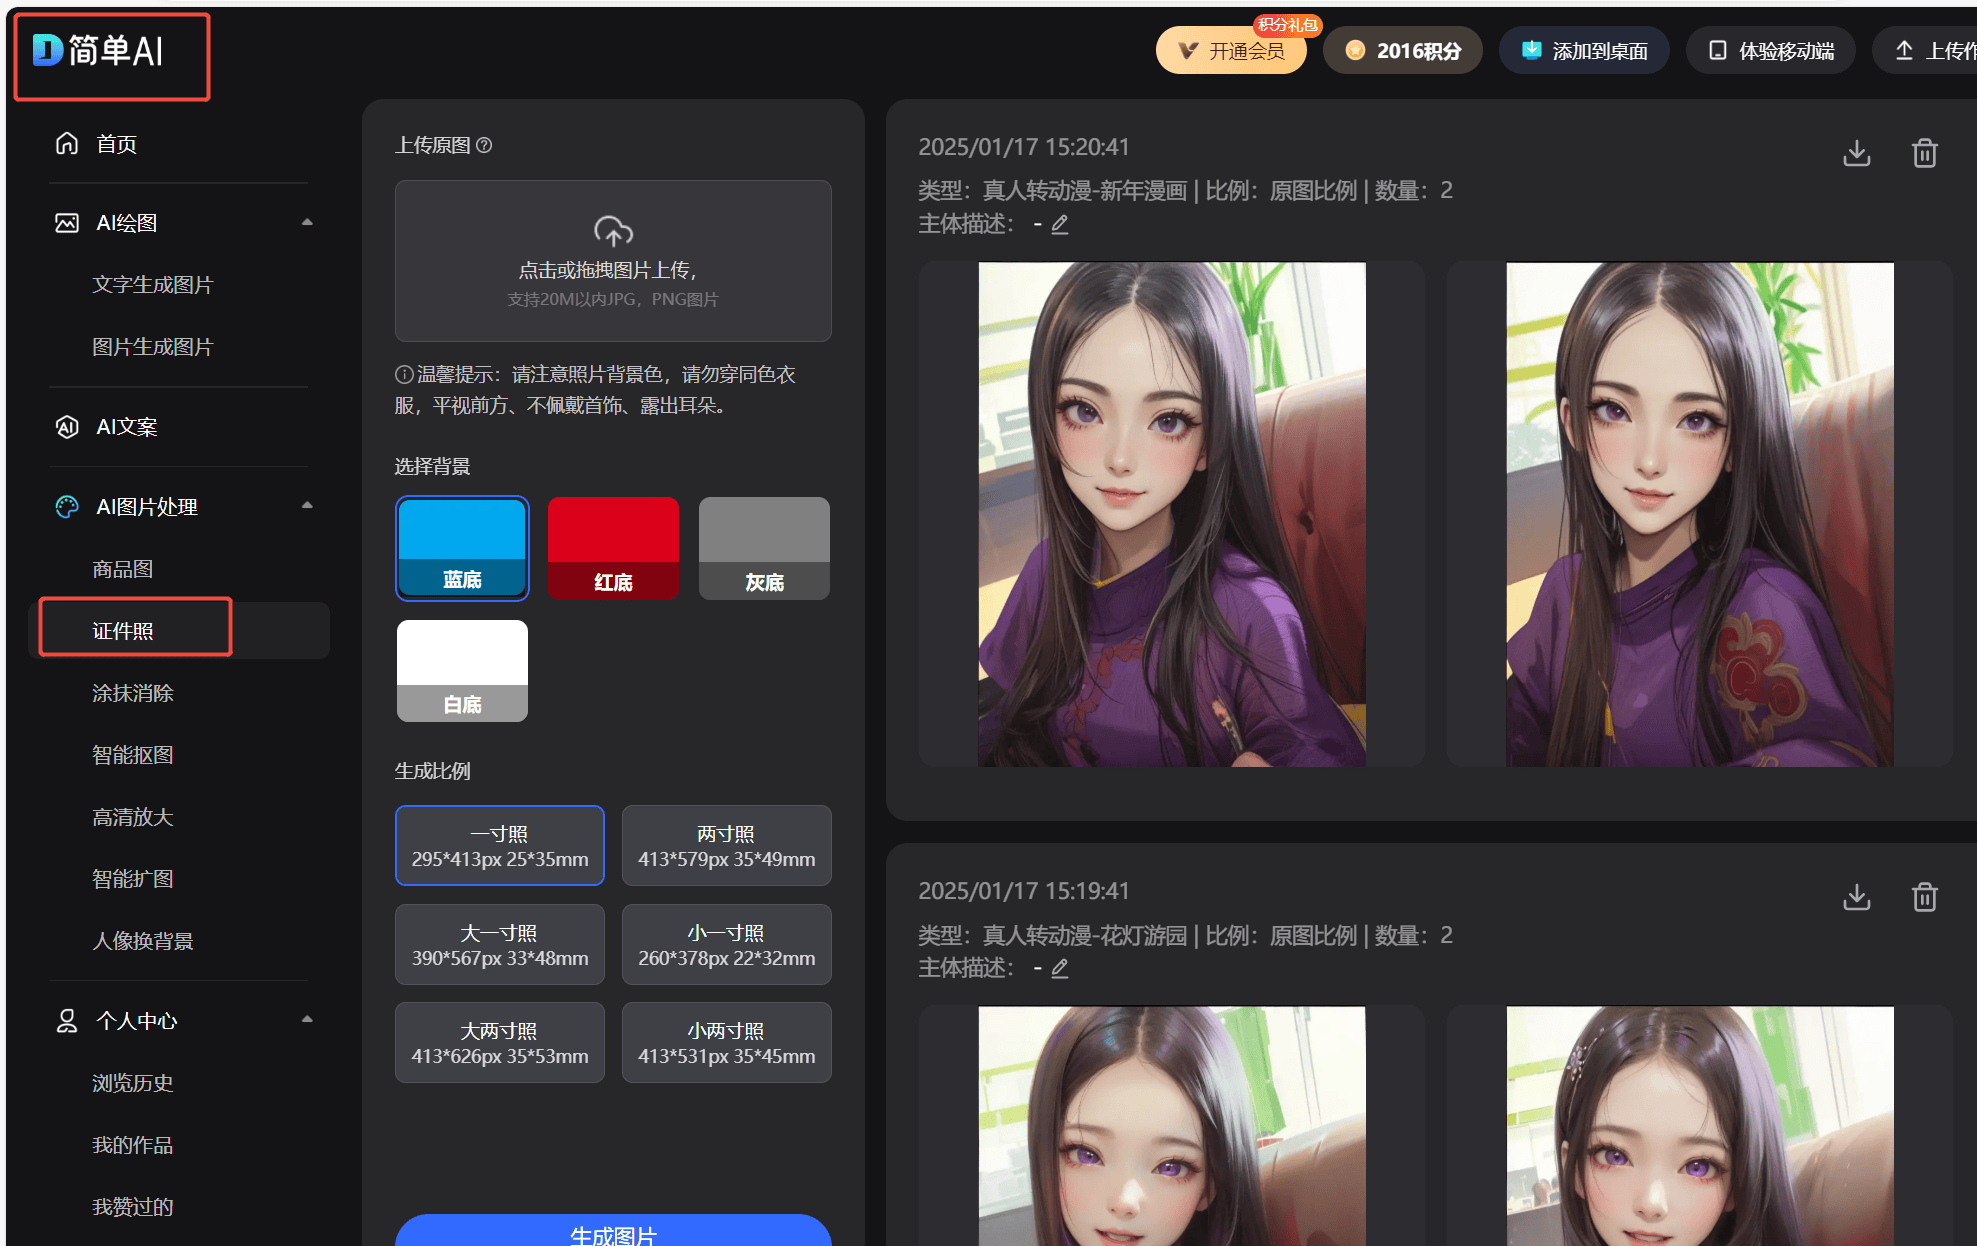Choose the 小两寸照 ratio option
The width and height of the screenshot is (1977, 1246).
pyautogui.click(x=726, y=1042)
